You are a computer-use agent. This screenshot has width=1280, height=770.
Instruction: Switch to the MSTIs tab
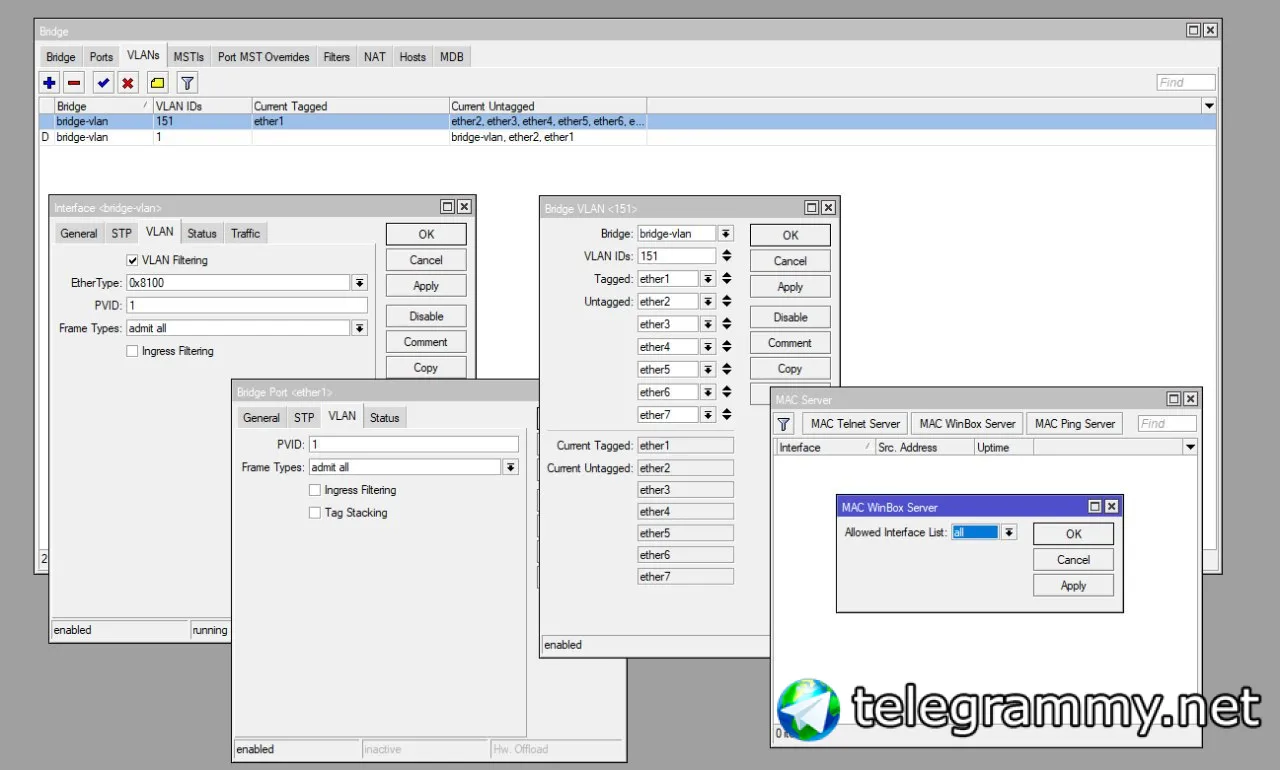point(188,57)
